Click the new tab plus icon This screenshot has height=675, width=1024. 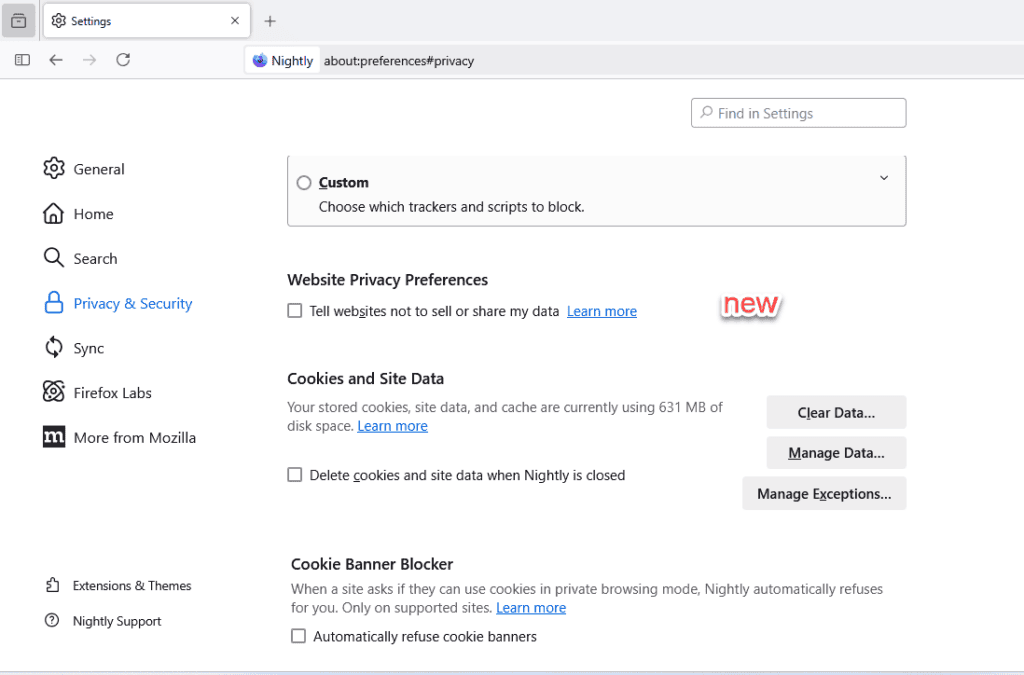click(270, 21)
